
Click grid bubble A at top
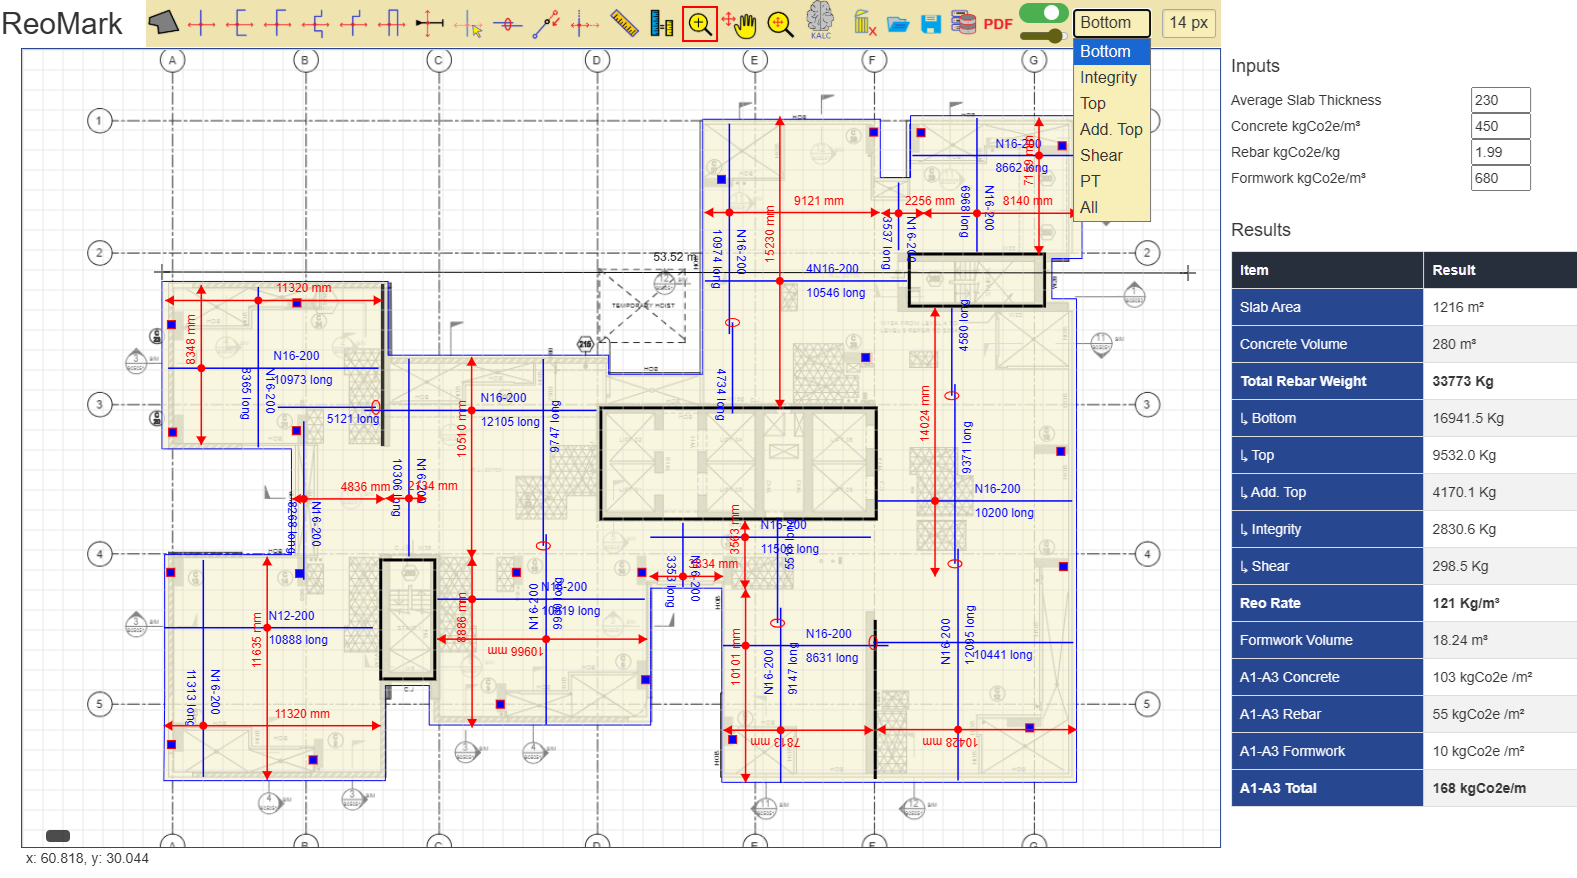click(x=172, y=60)
